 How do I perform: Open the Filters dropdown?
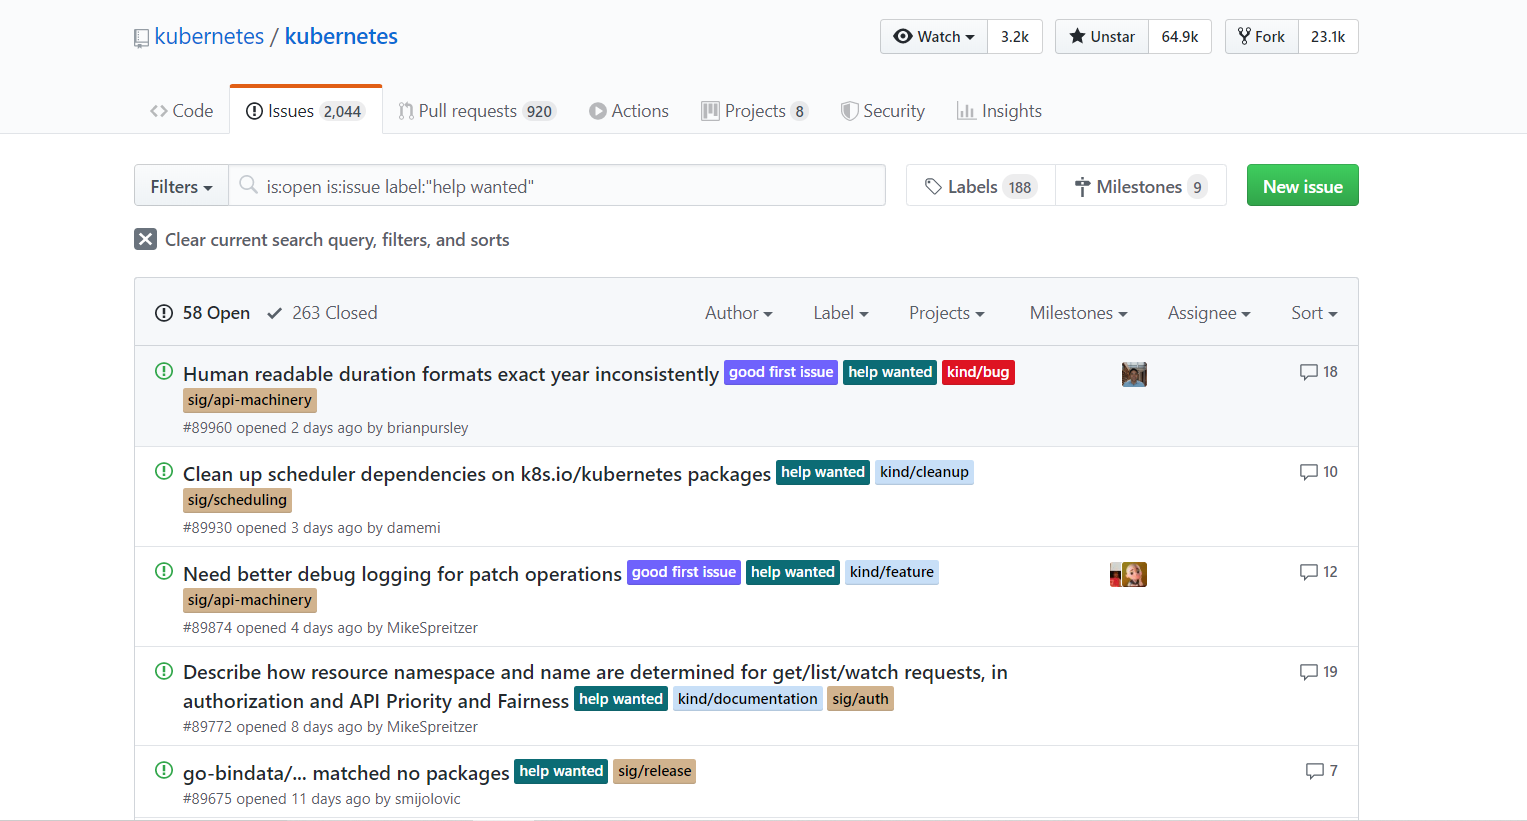(181, 186)
